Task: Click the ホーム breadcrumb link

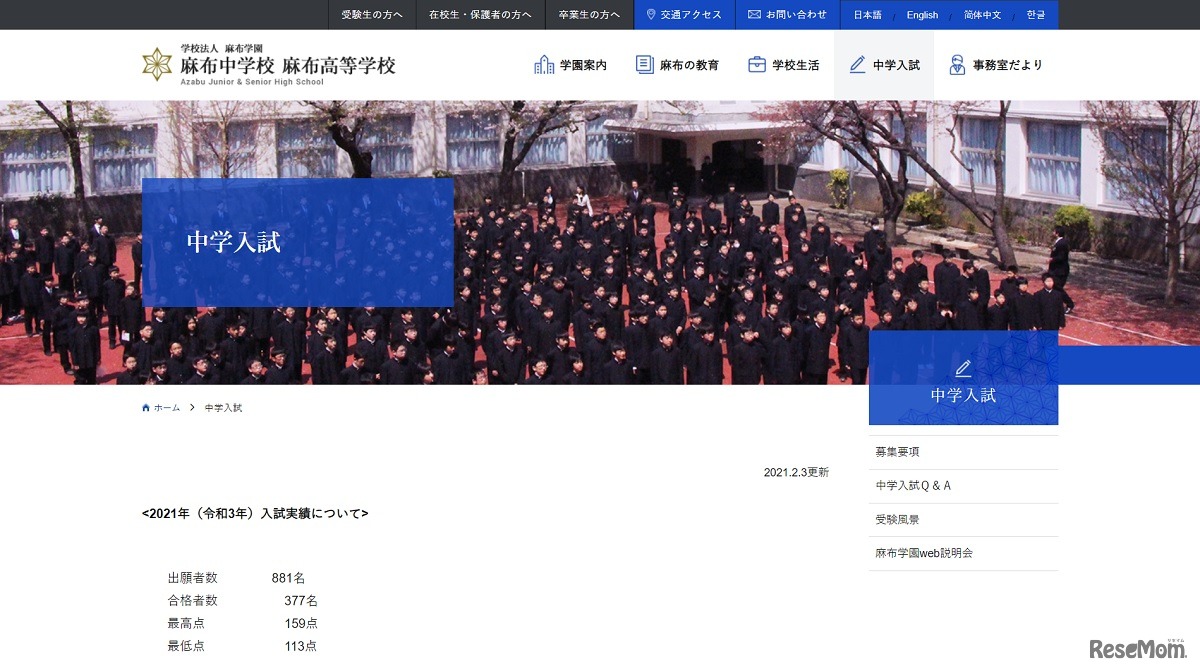Action: click(x=167, y=408)
